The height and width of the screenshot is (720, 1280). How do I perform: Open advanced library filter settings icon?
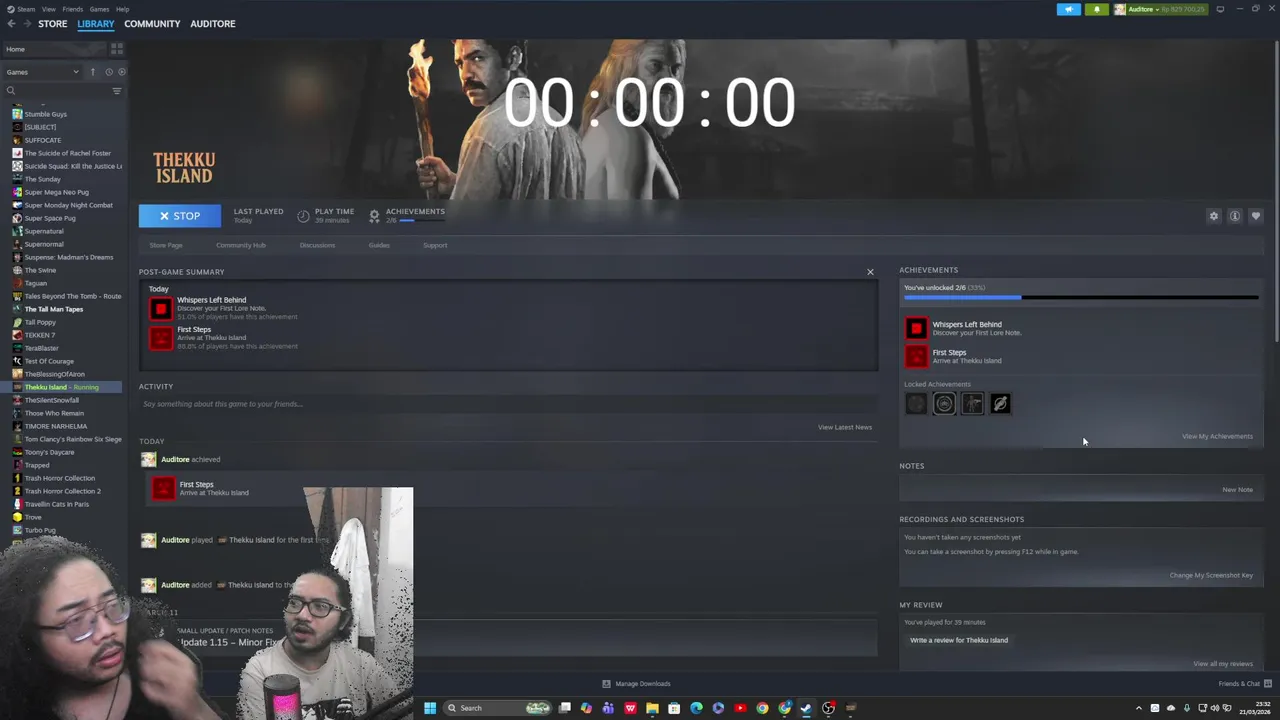117,91
